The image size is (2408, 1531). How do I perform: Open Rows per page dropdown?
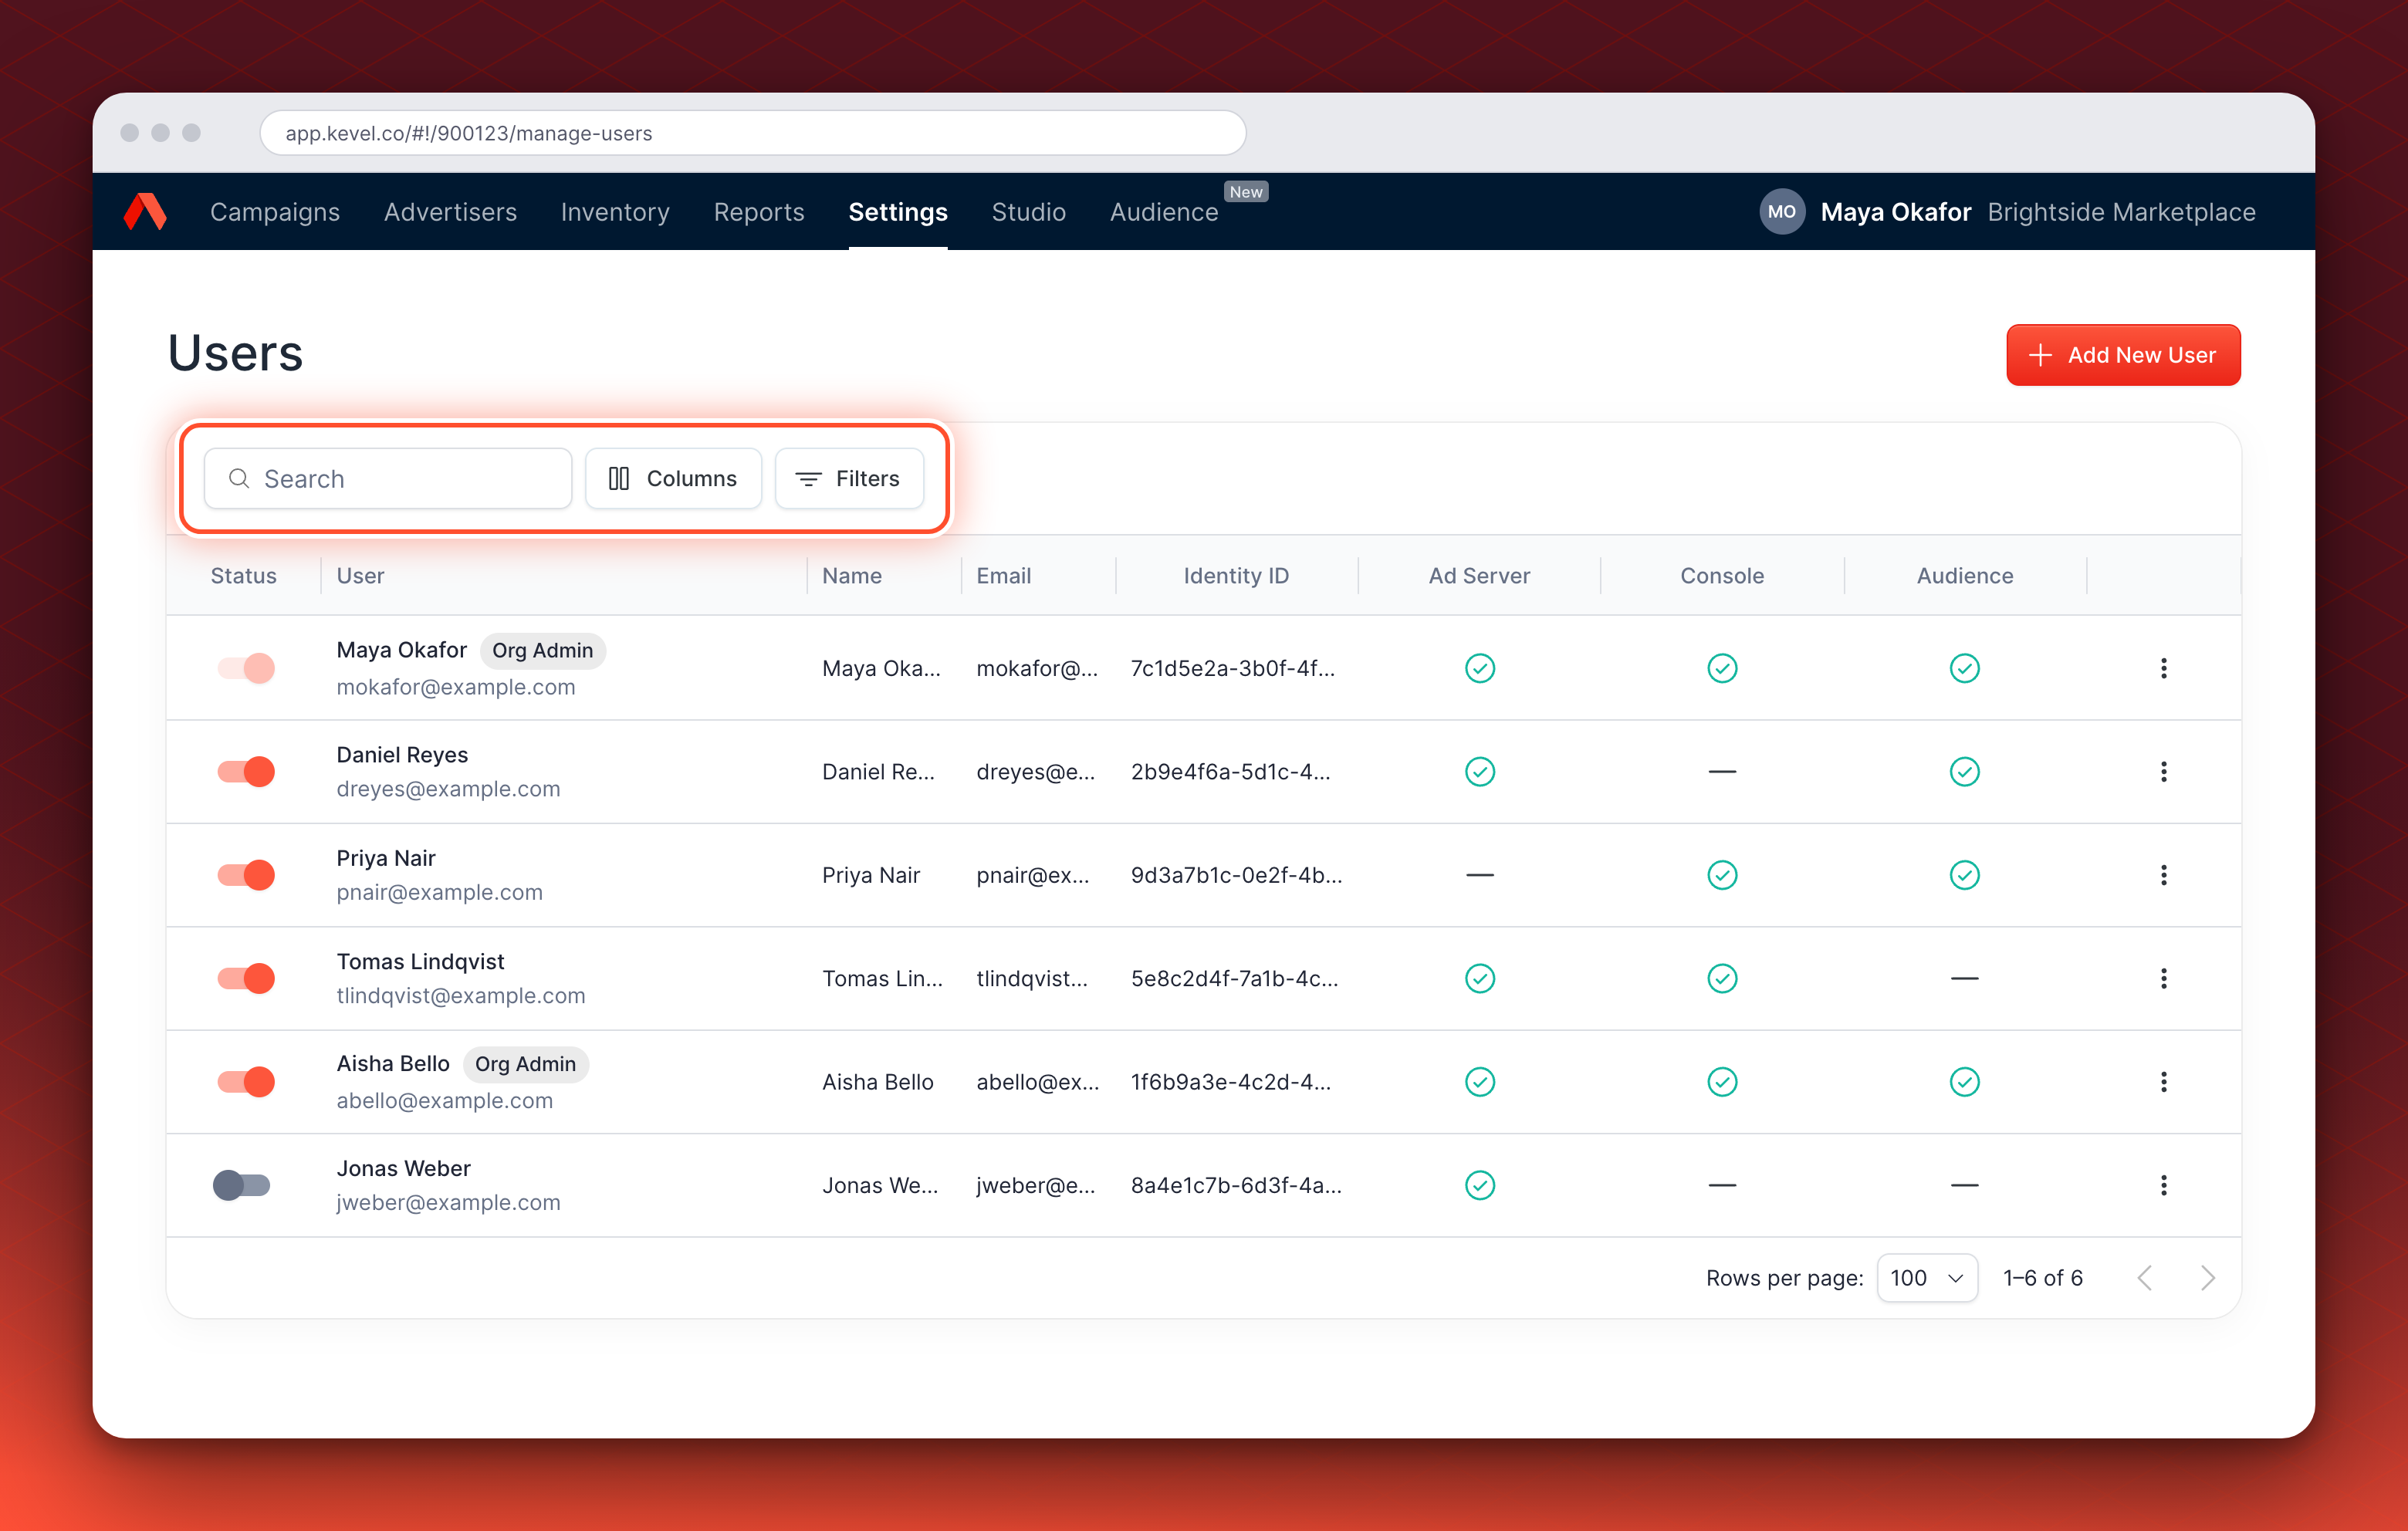[1927, 1278]
